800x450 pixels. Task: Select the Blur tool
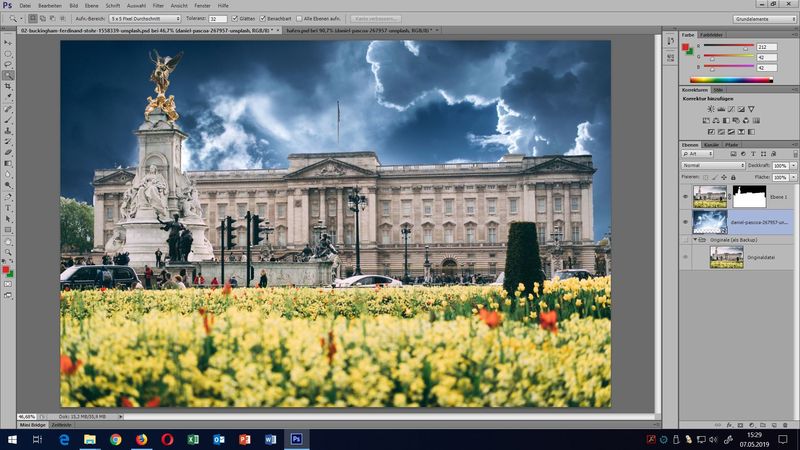tap(8, 175)
